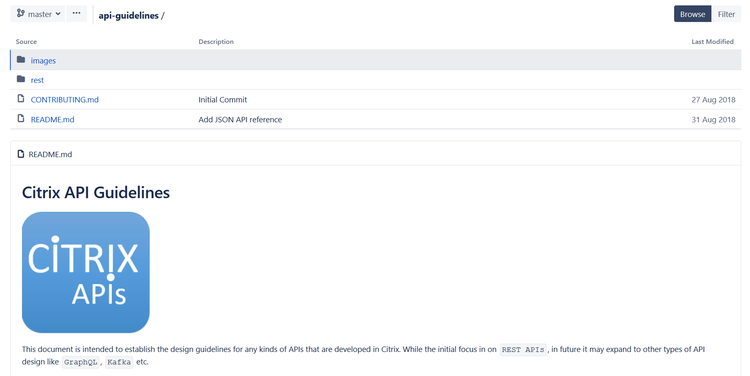Click the Kafka code snippet
Screen dimensions: 750x376
coord(119,362)
